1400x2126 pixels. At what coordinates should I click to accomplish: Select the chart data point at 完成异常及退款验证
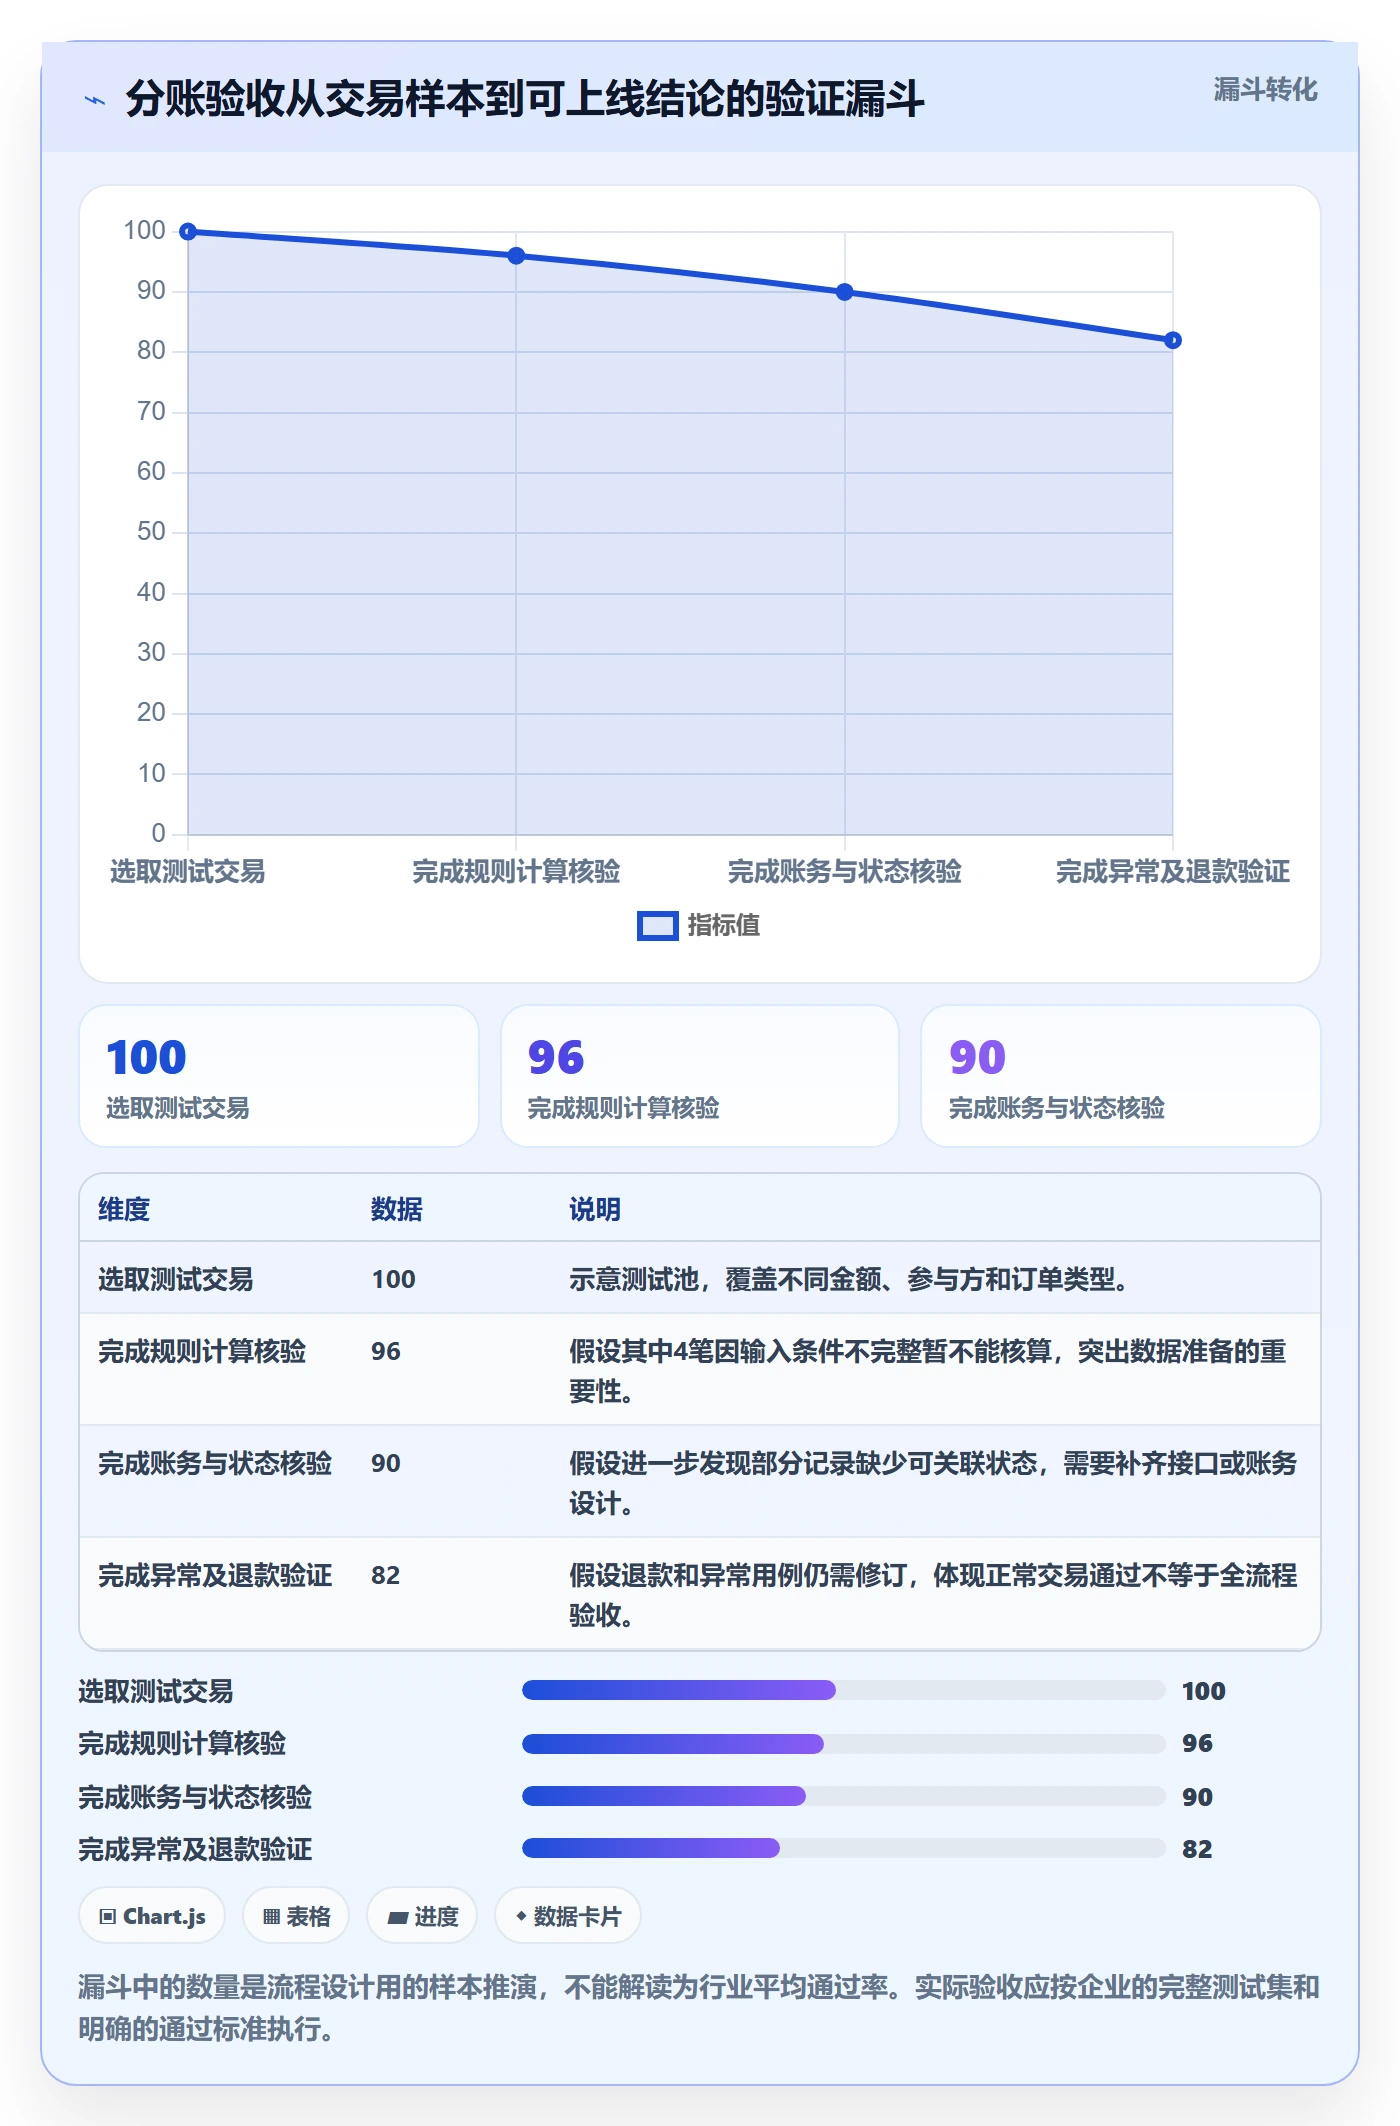[x=1173, y=340]
